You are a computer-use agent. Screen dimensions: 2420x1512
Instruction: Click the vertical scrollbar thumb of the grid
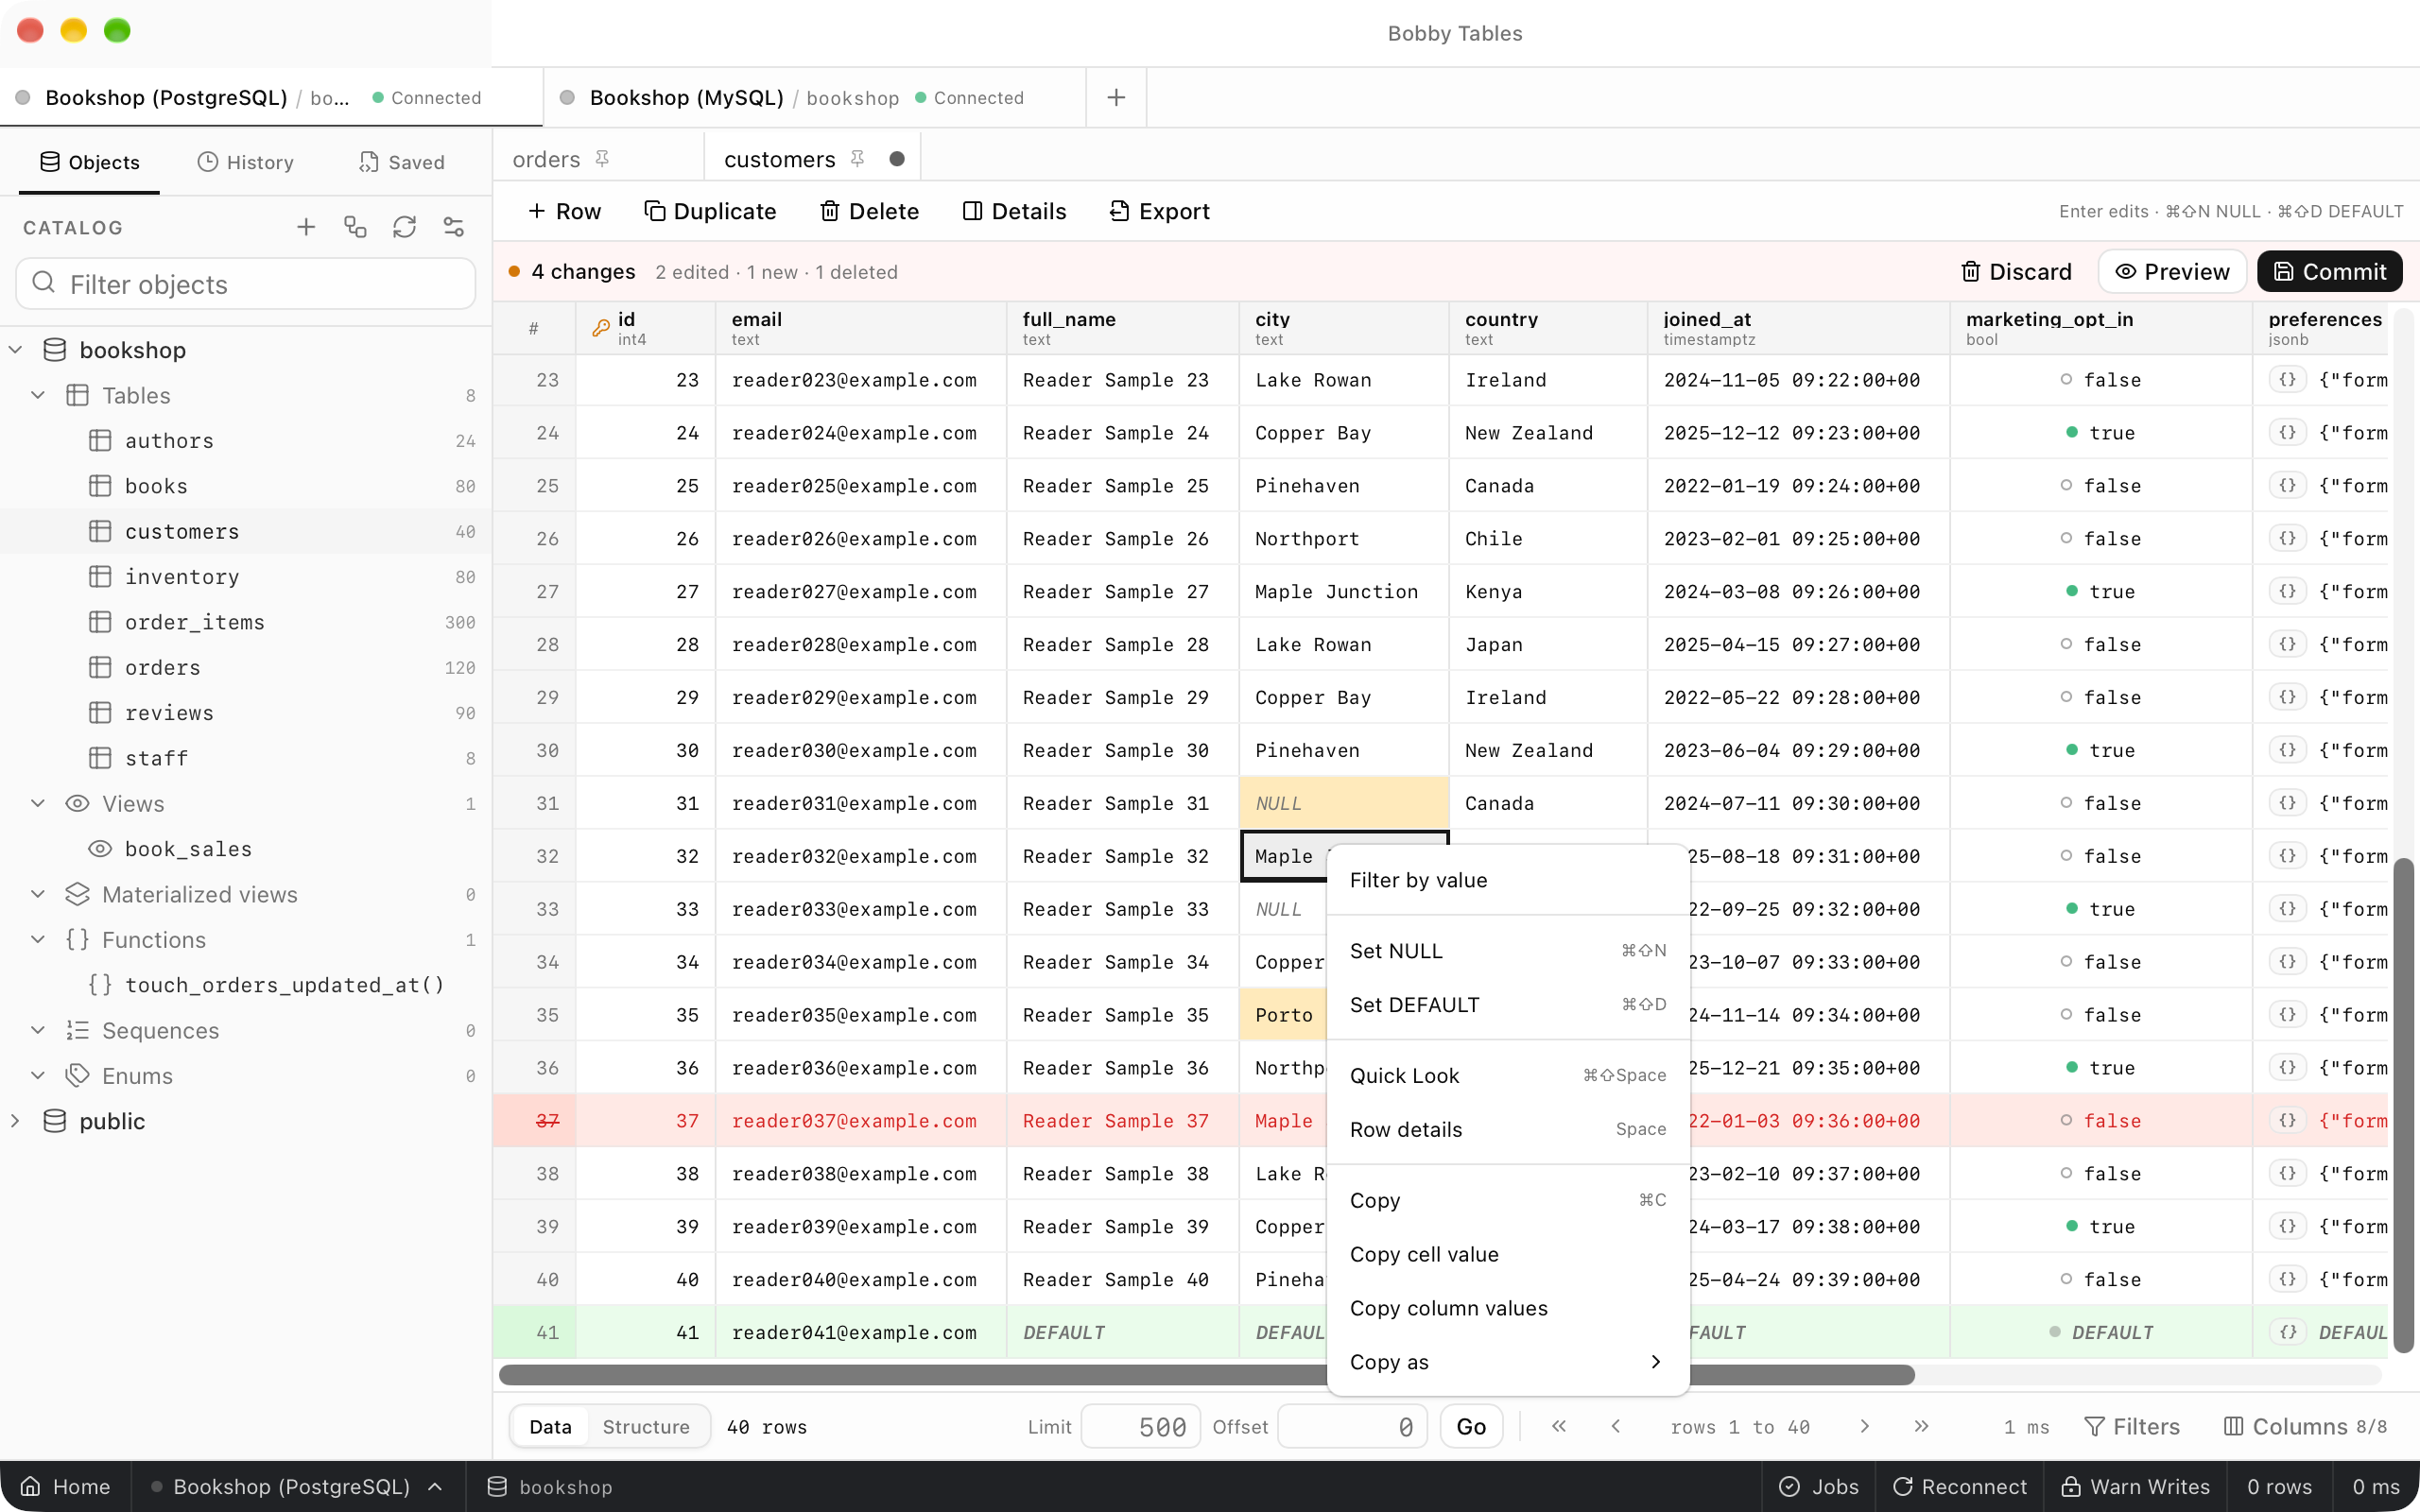click(2403, 1105)
